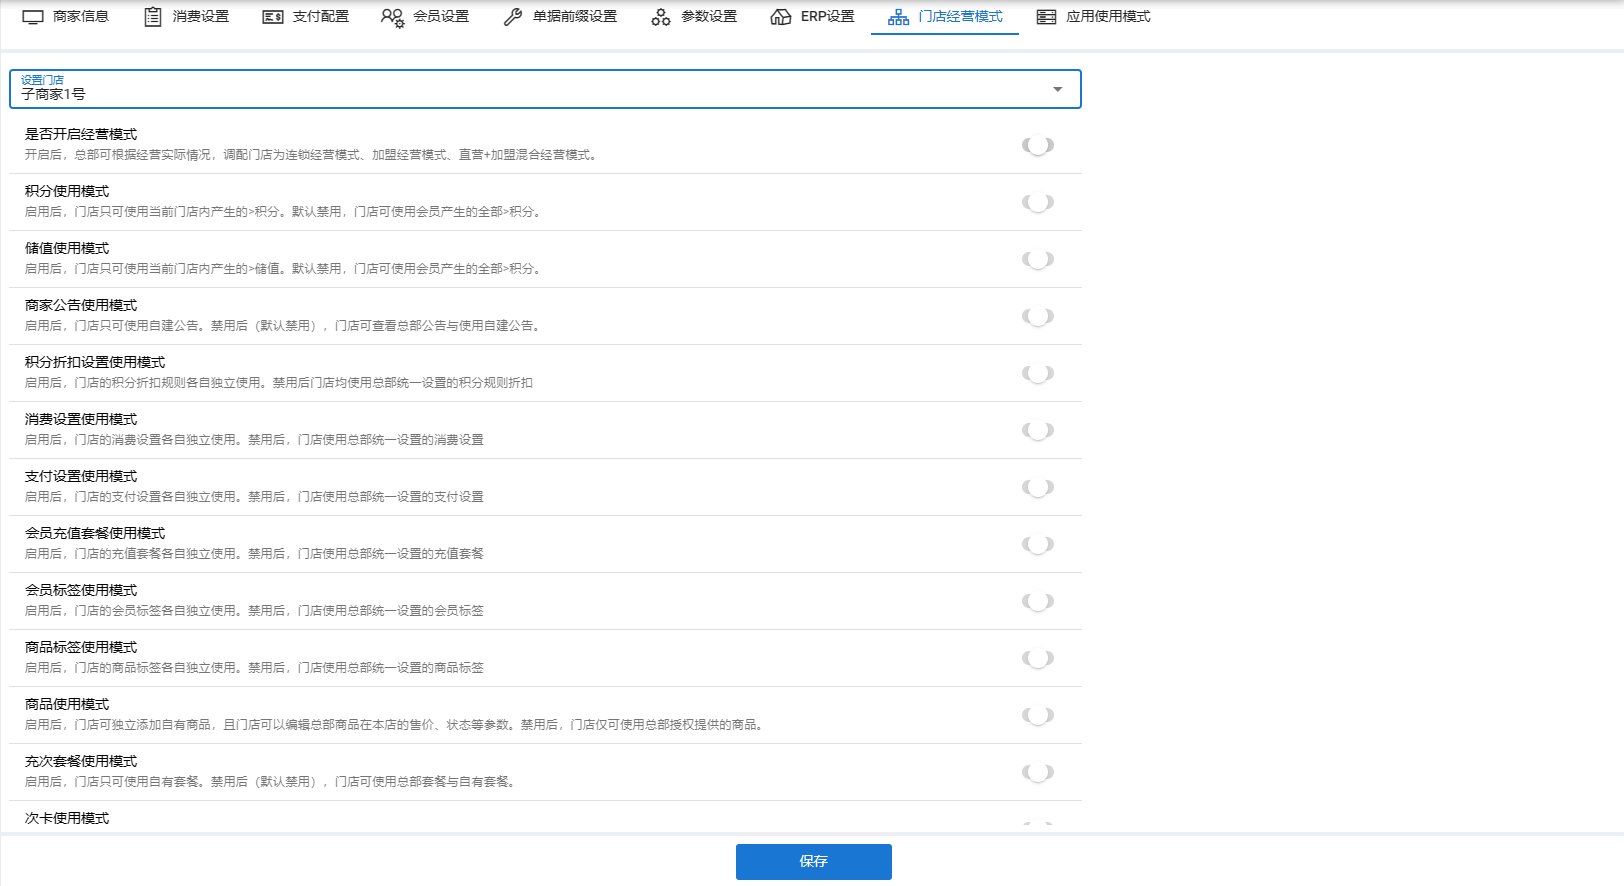
Task: Click the 充次套餐使用模式 heading
Action: [x=81, y=761]
